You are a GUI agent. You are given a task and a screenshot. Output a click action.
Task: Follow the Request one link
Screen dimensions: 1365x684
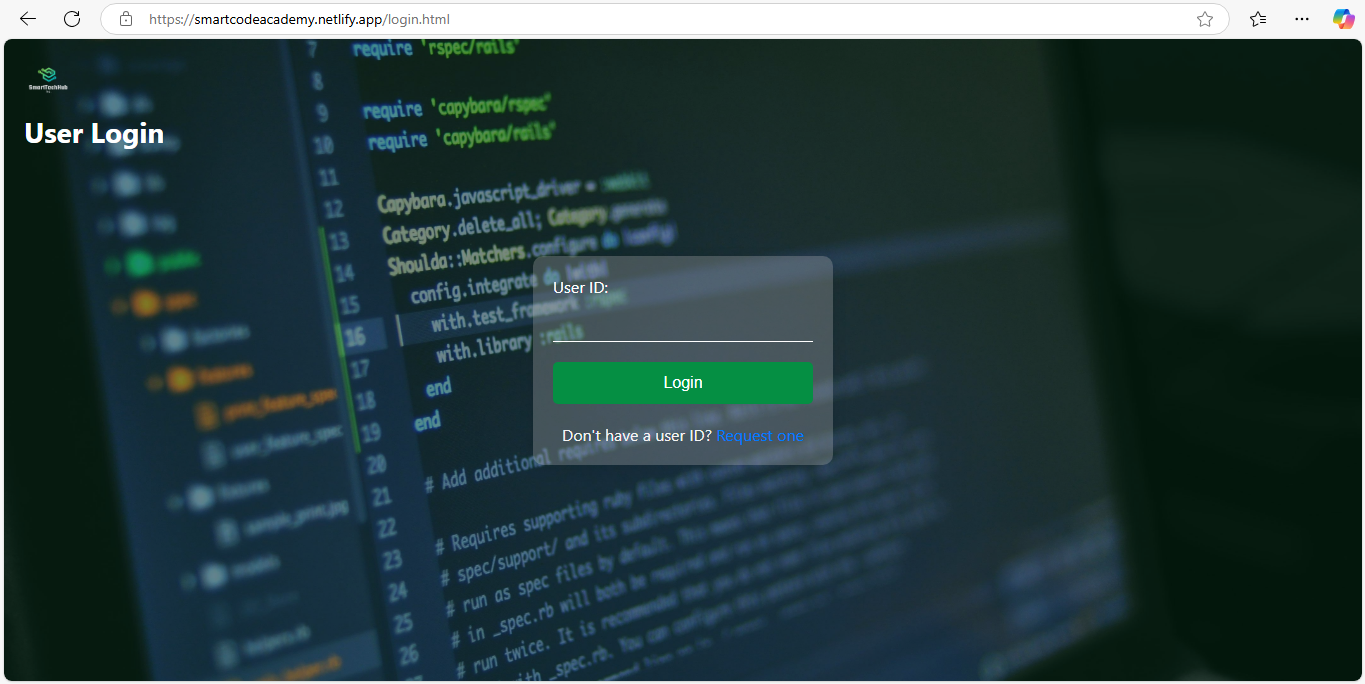coord(759,435)
